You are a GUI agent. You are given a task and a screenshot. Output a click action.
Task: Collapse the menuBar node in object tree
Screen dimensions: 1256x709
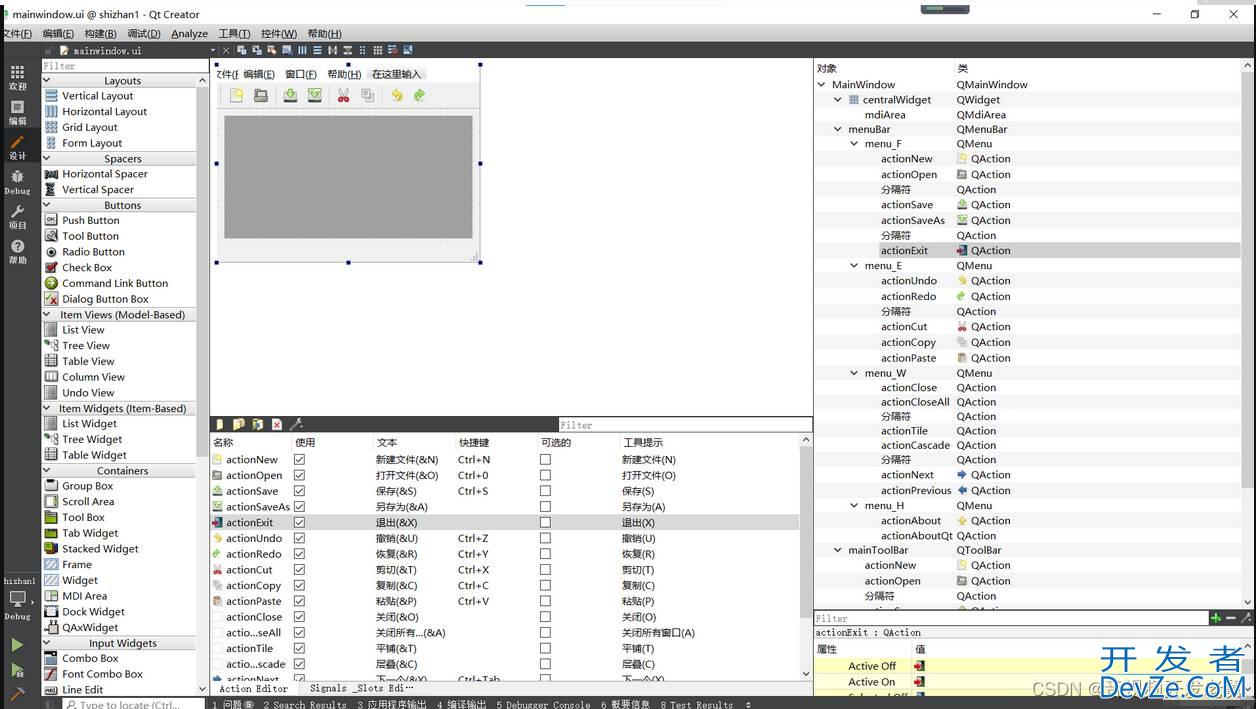click(x=838, y=129)
